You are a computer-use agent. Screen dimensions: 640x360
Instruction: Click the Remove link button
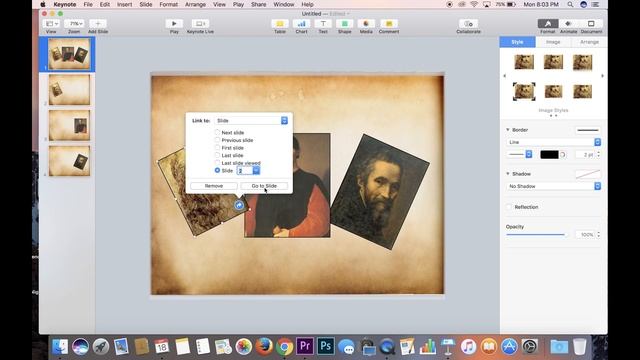pyautogui.click(x=214, y=186)
